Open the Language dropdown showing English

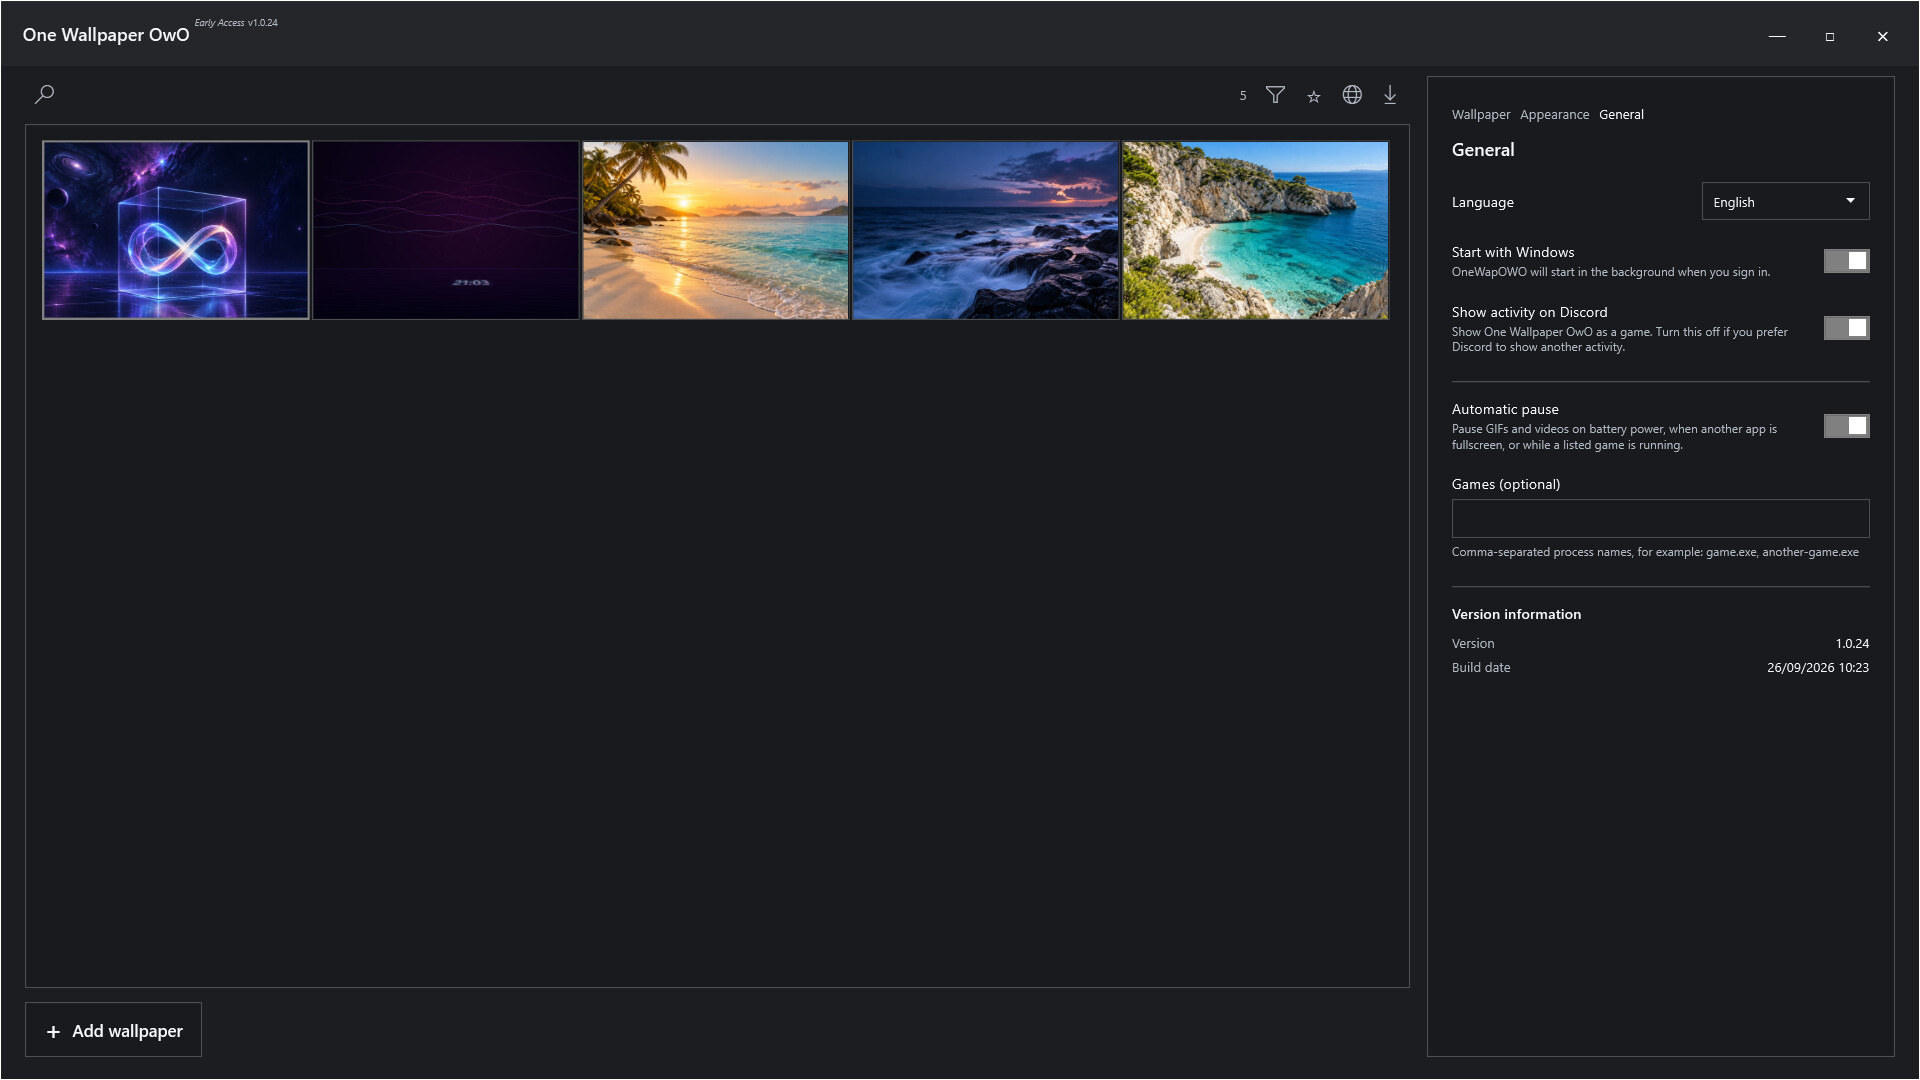(x=1785, y=201)
